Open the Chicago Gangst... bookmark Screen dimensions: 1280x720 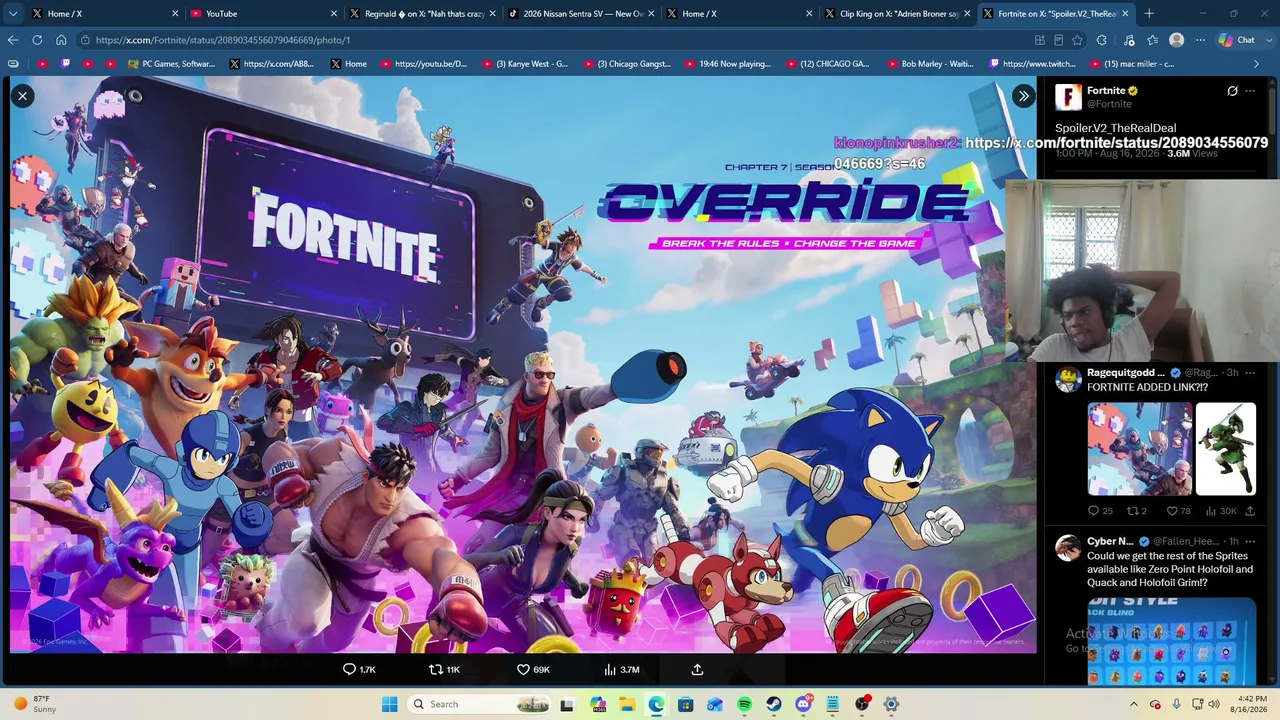[627, 64]
